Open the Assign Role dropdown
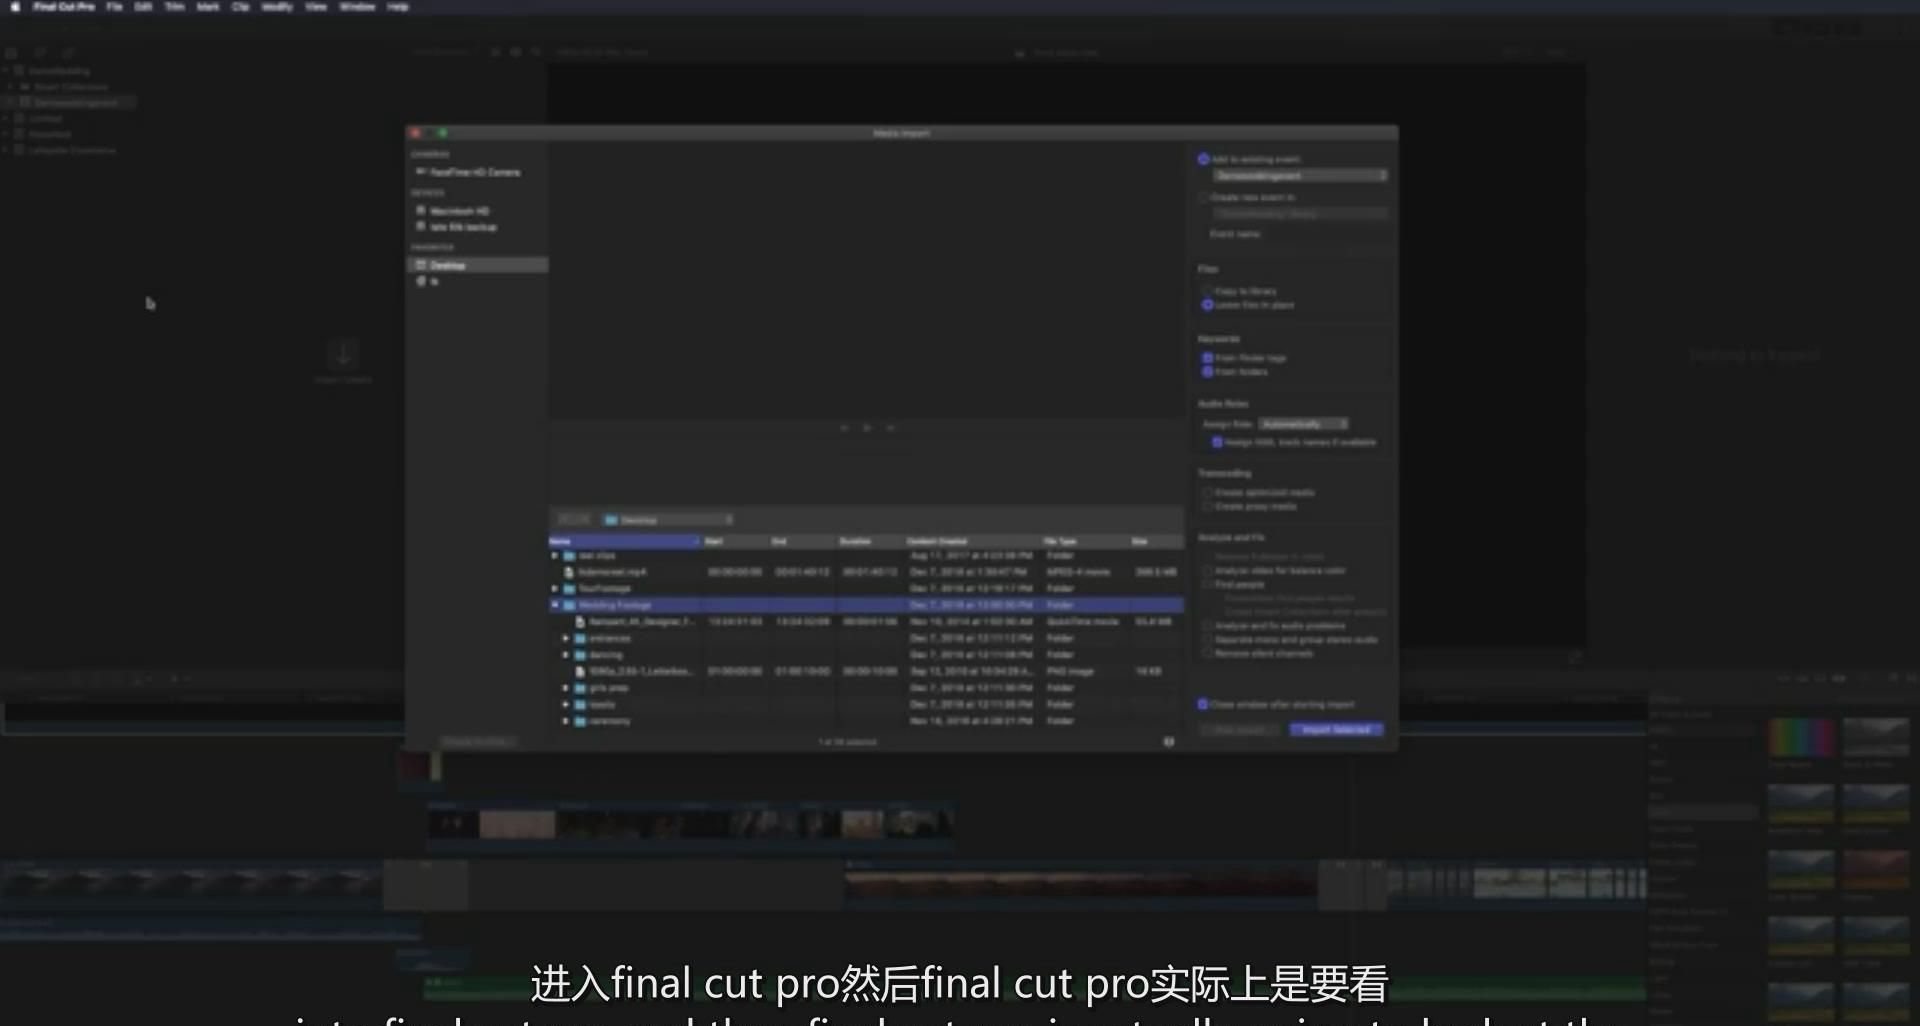This screenshot has height=1026, width=1920. click(1303, 424)
